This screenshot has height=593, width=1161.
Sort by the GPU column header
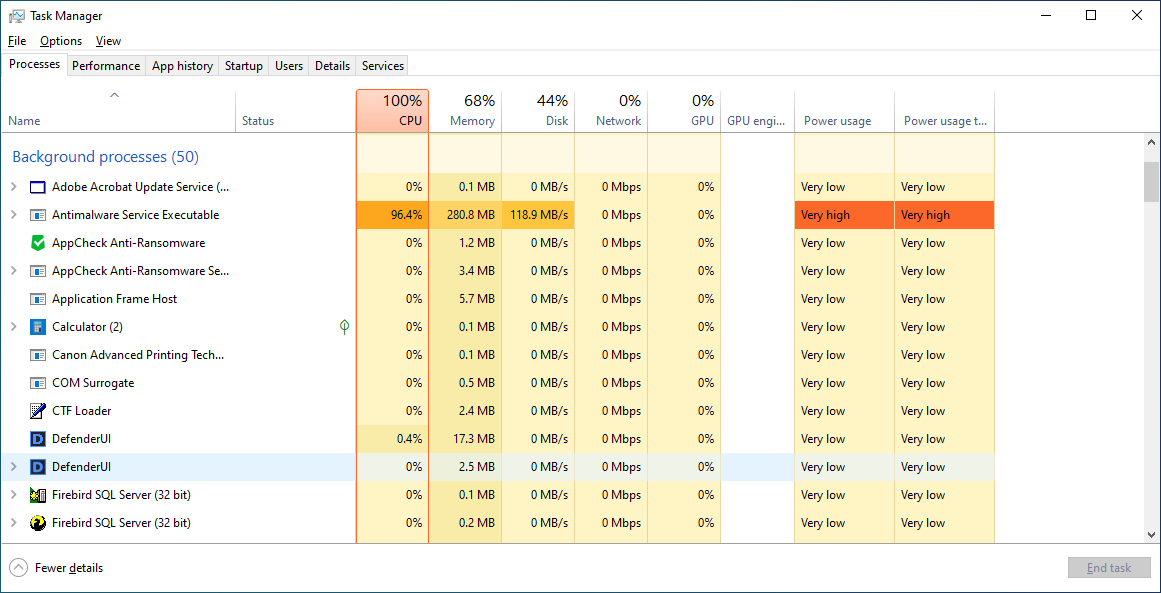coord(684,111)
